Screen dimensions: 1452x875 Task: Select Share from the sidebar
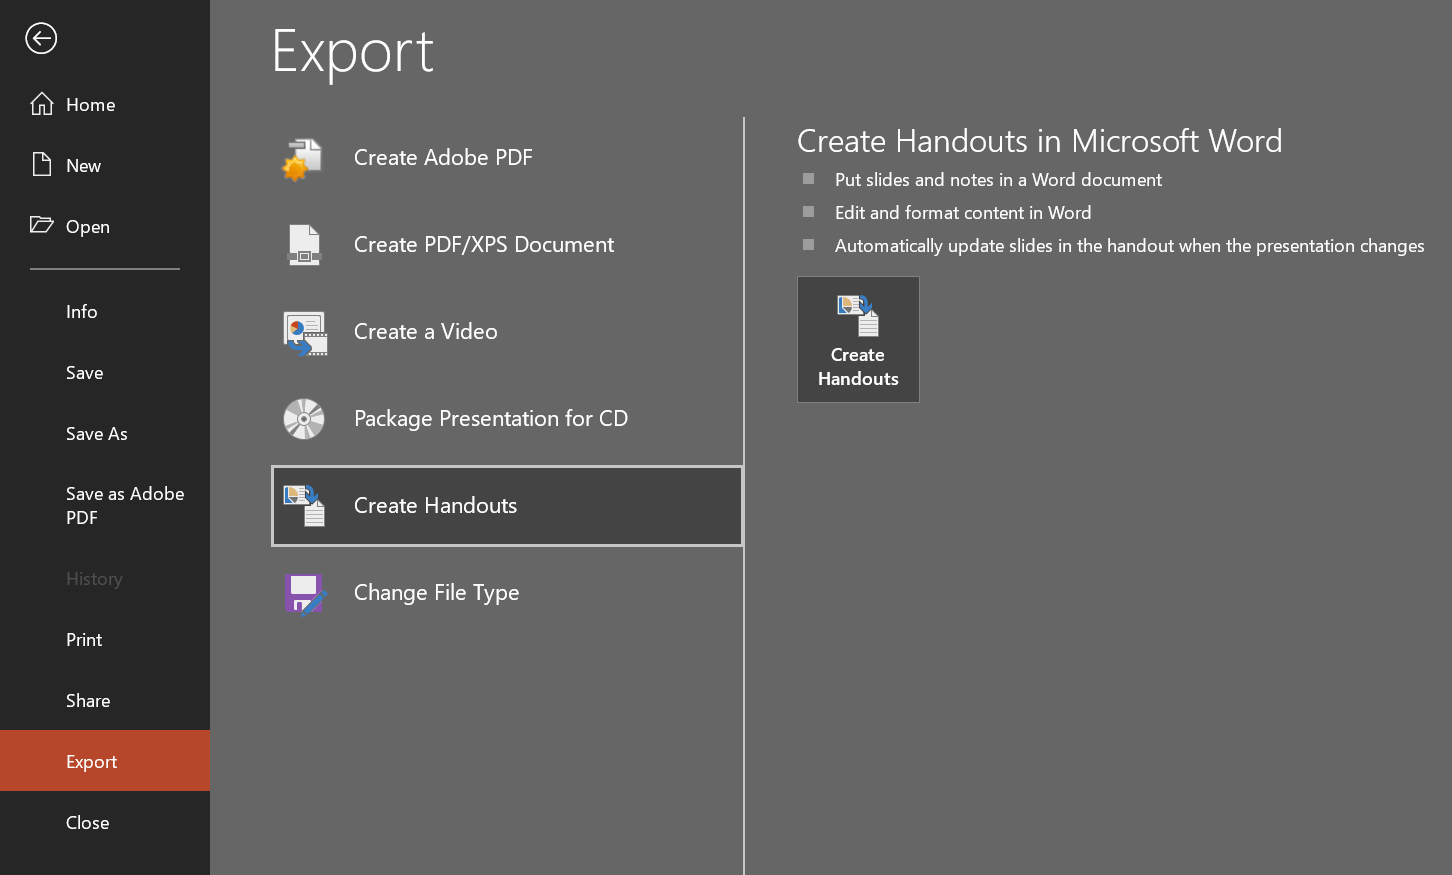[88, 700]
